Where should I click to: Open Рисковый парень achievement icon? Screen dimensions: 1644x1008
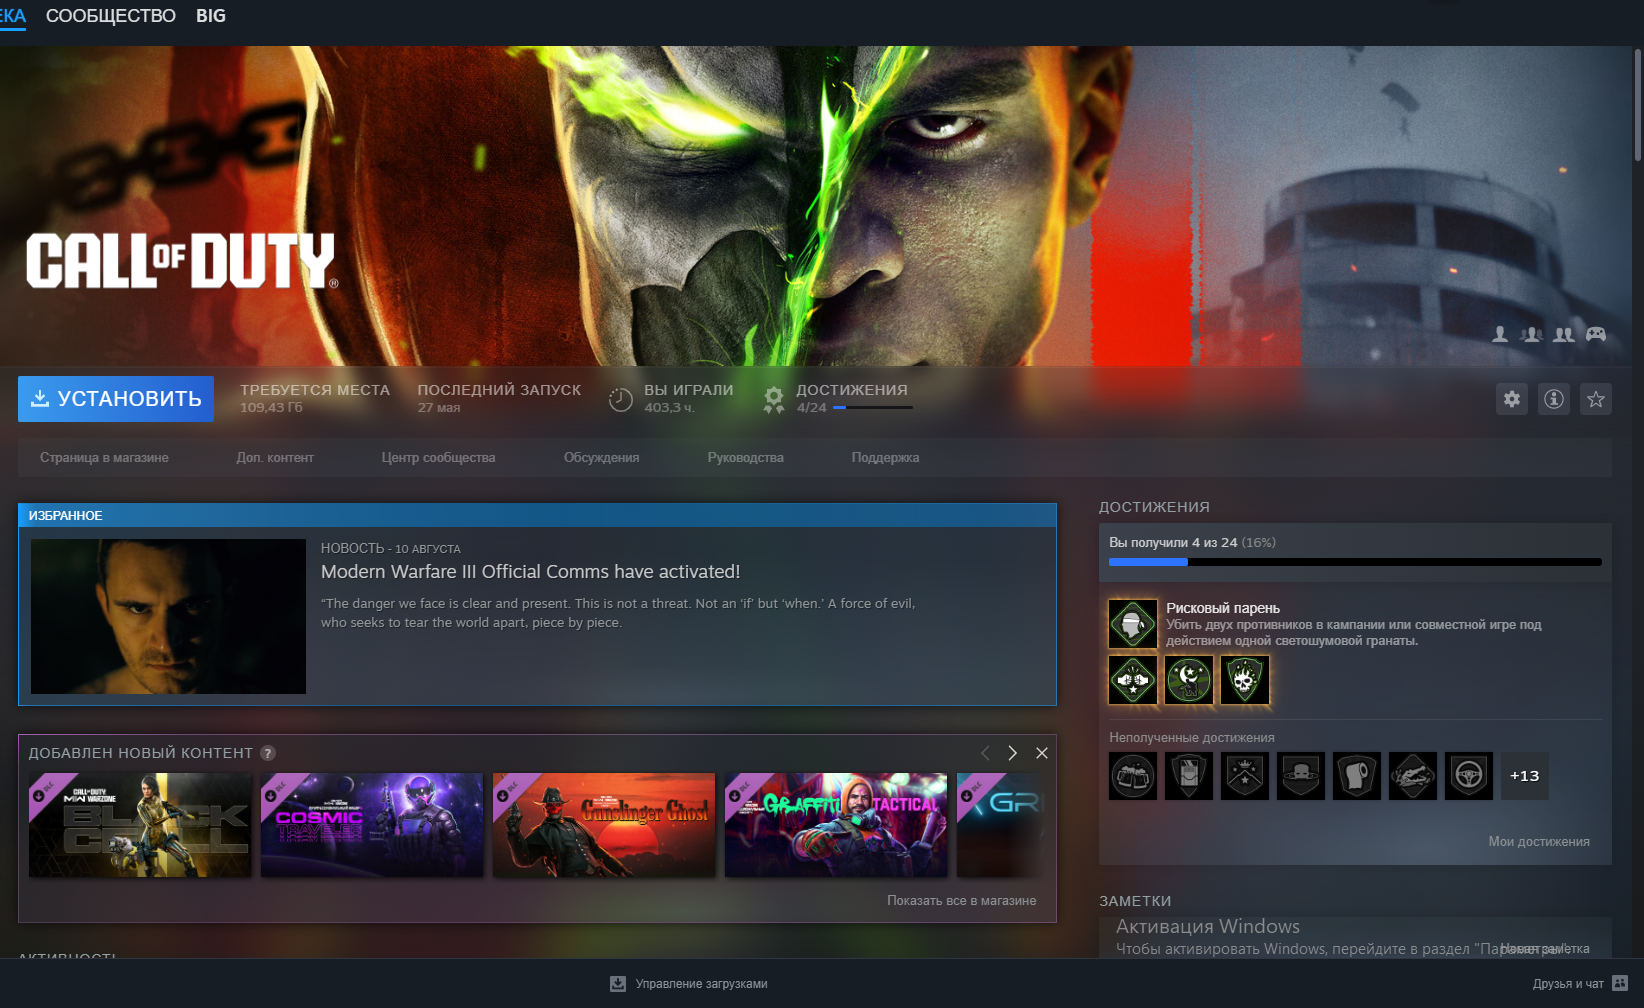click(x=1133, y=624)
